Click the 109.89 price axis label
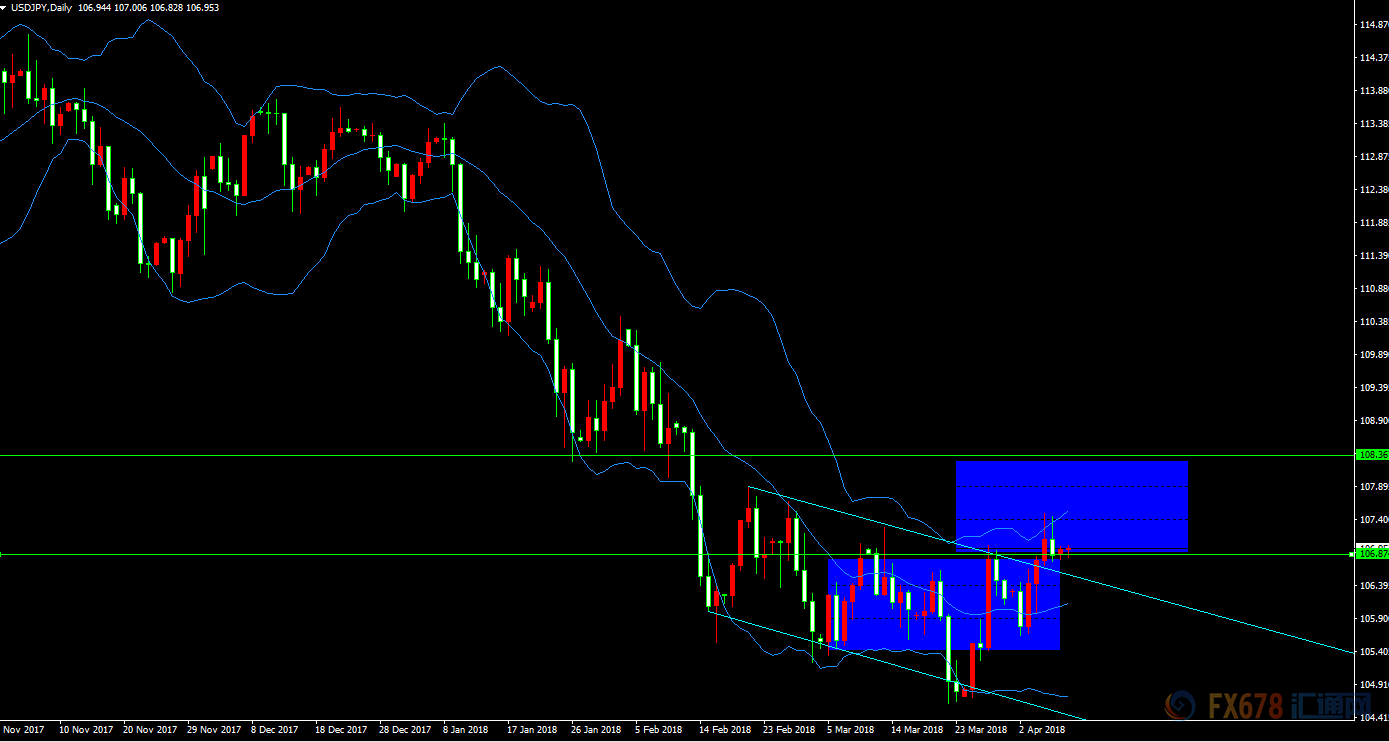1389x742 pixels. click(x=1373, y=355)
